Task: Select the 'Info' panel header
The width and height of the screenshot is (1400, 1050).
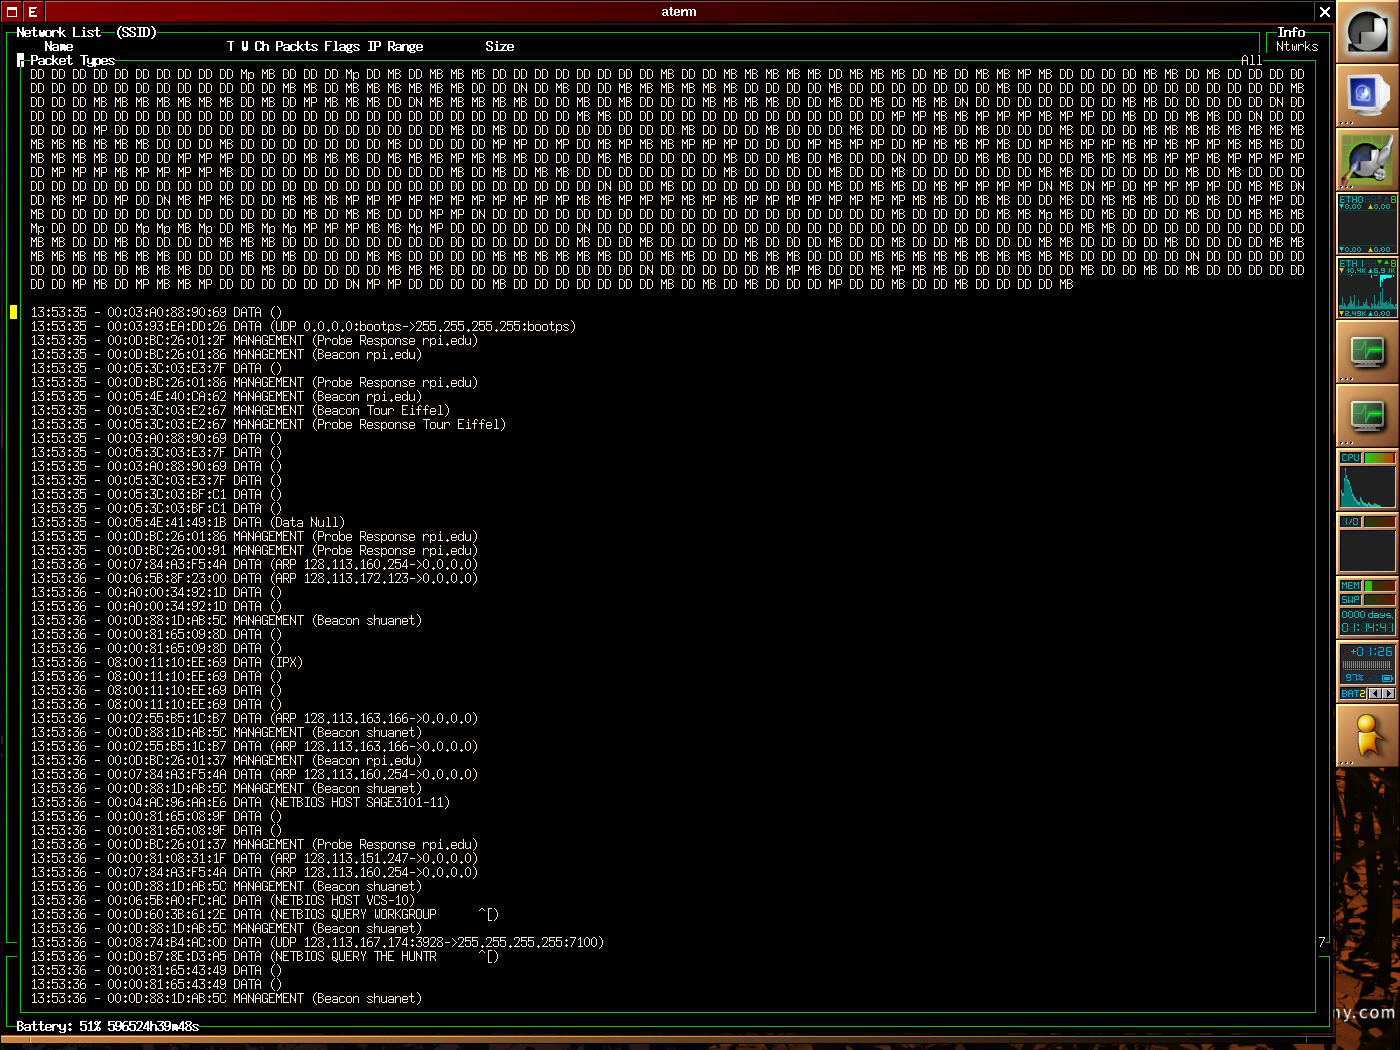Action: (1292, 32)
